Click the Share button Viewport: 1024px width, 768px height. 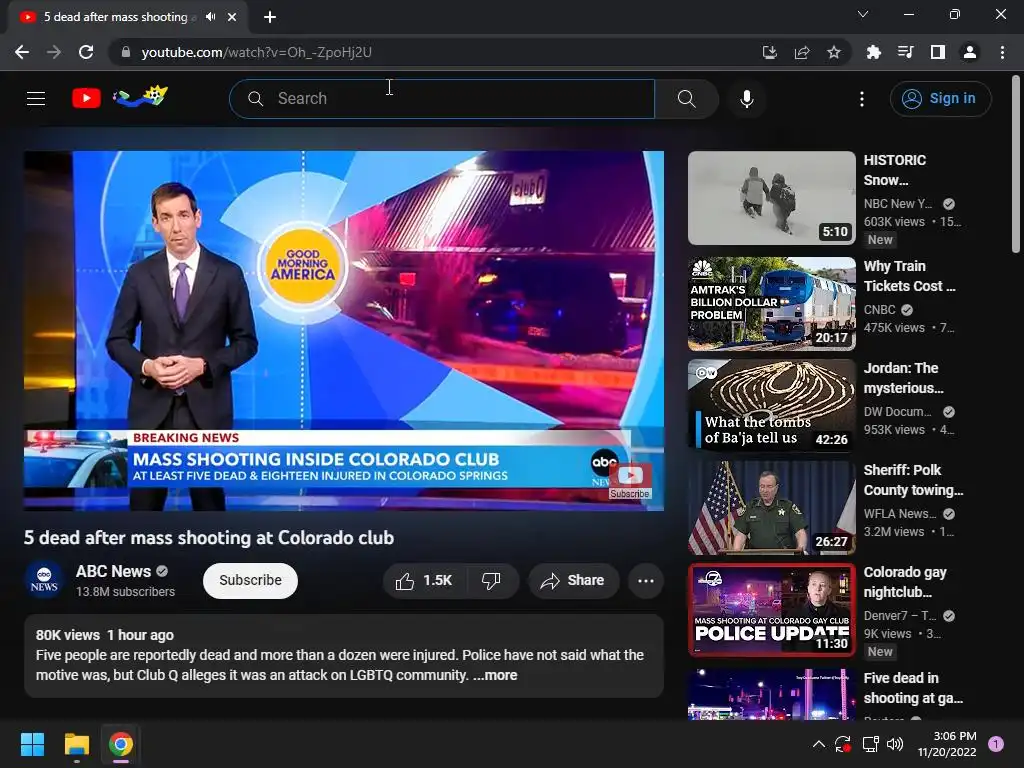click(573, 581)
